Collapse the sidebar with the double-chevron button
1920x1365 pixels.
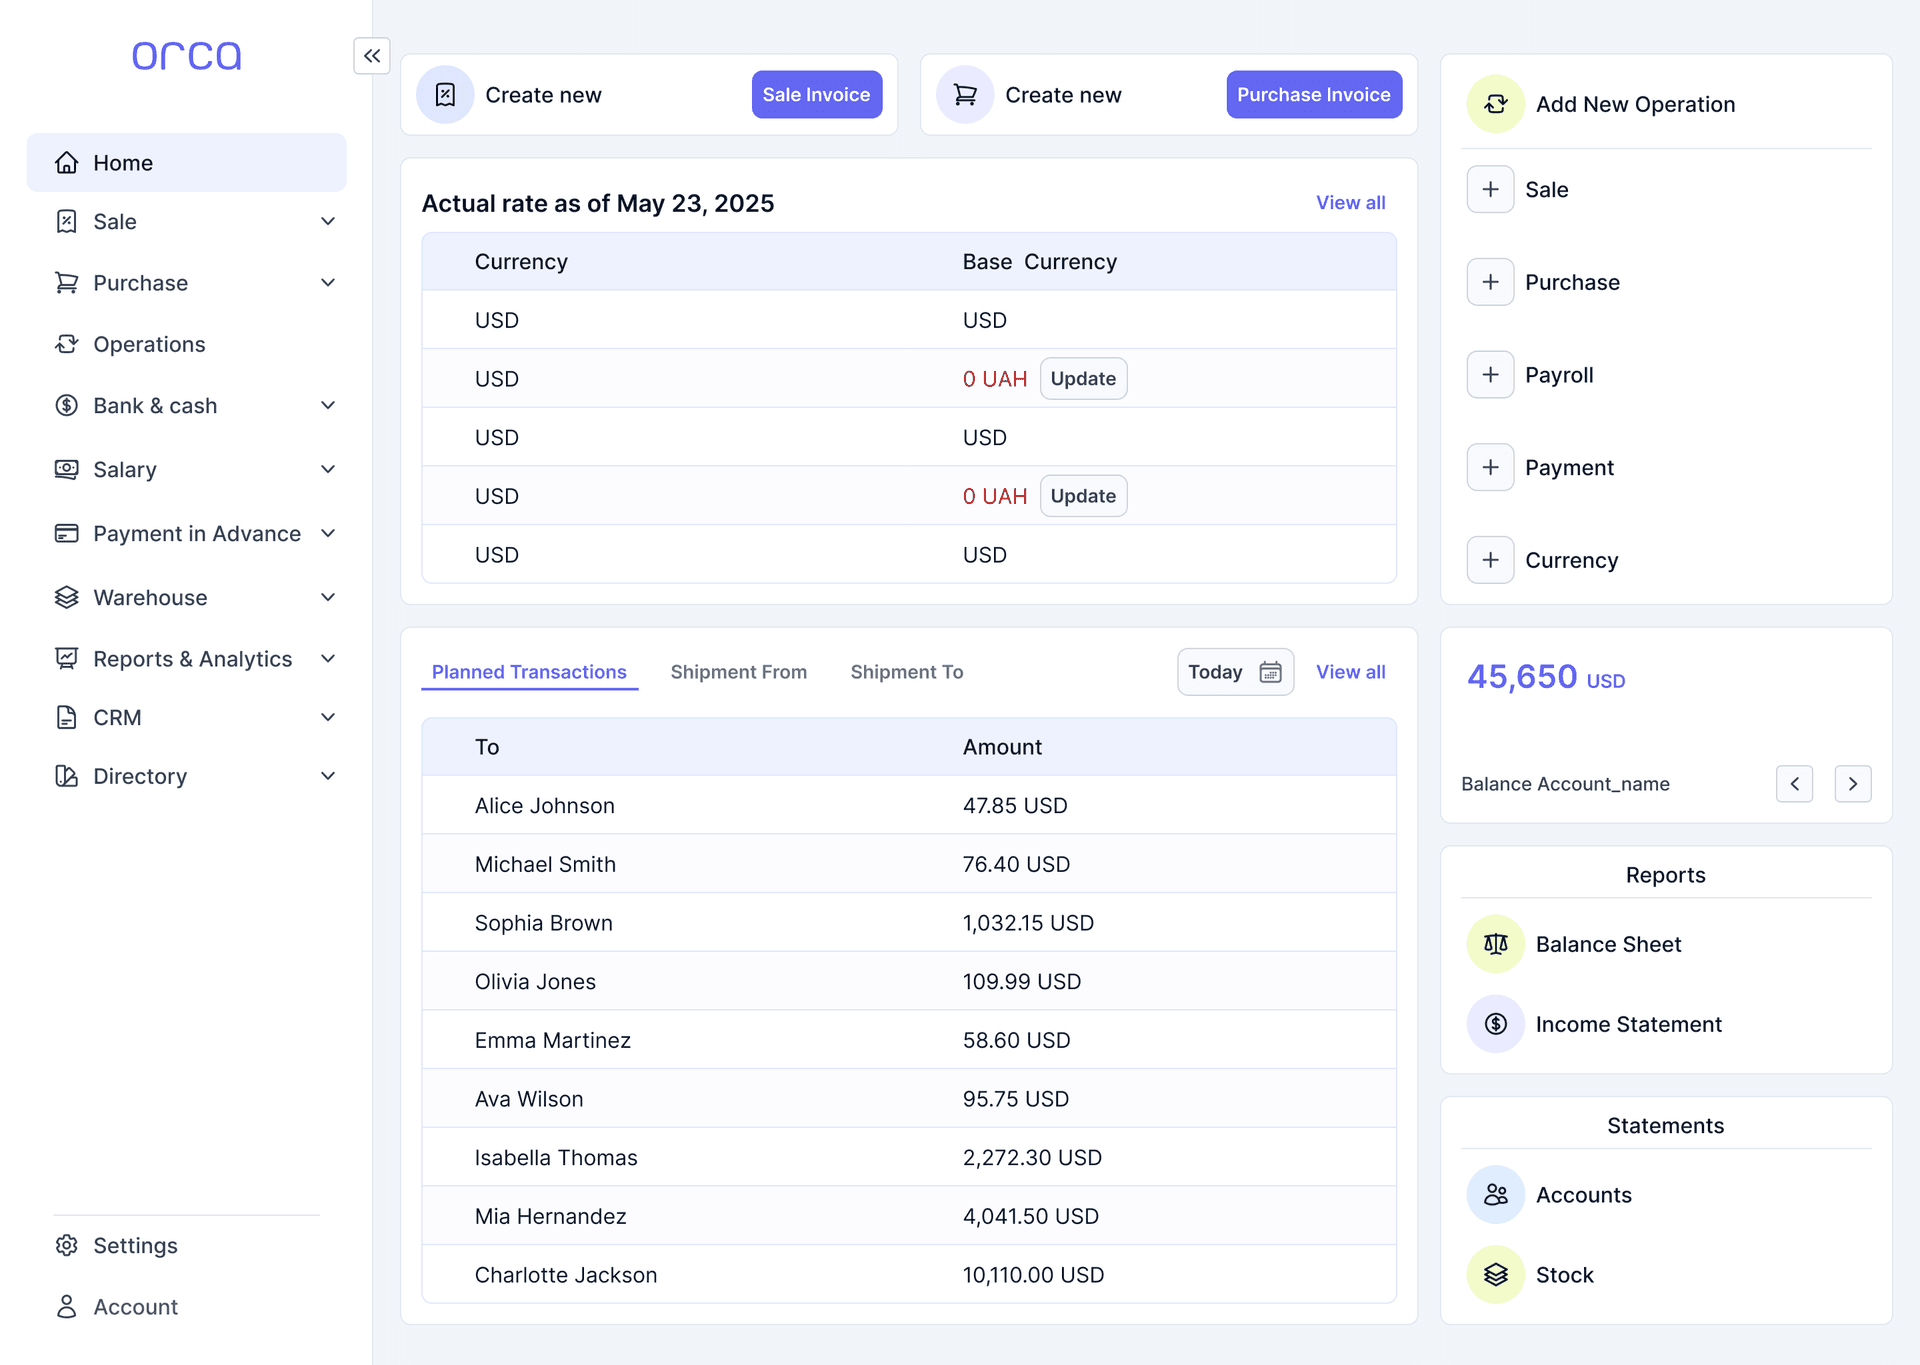tap(371, 56)
